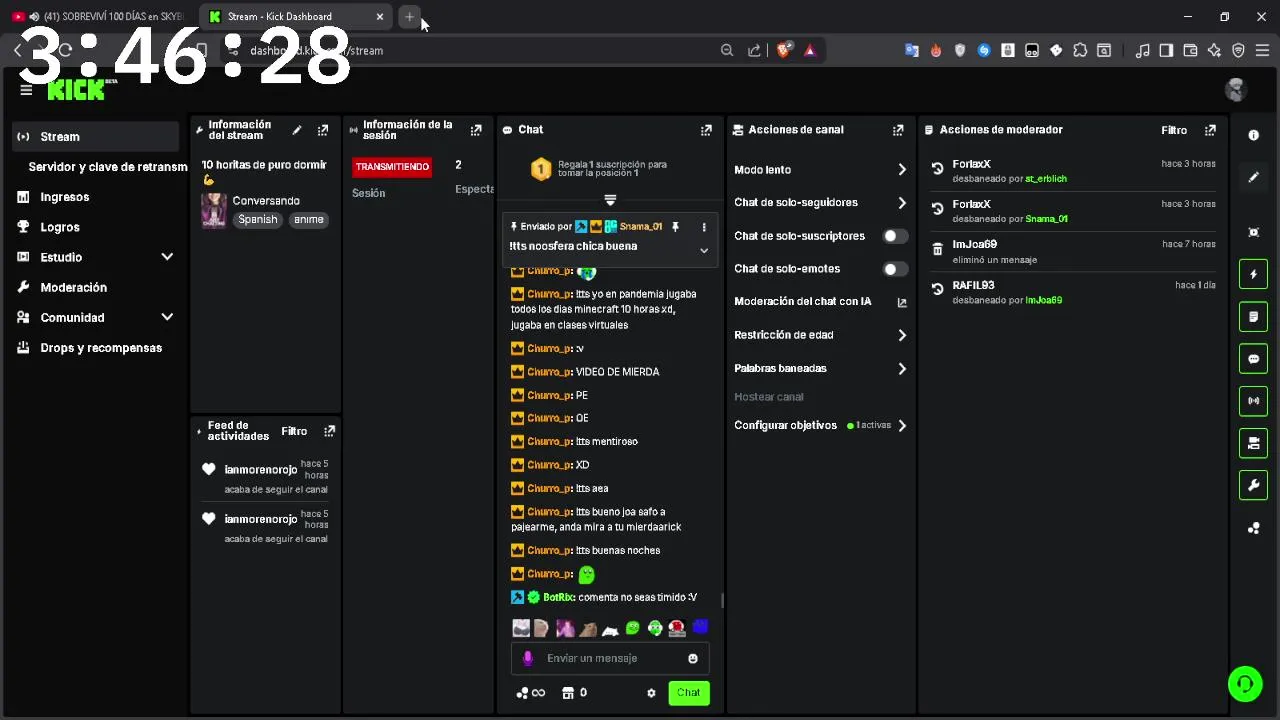Viewport: 1280px width, 720px height.
Task: Click the pencil icon in right sidebar
Action: (1254, 177)
